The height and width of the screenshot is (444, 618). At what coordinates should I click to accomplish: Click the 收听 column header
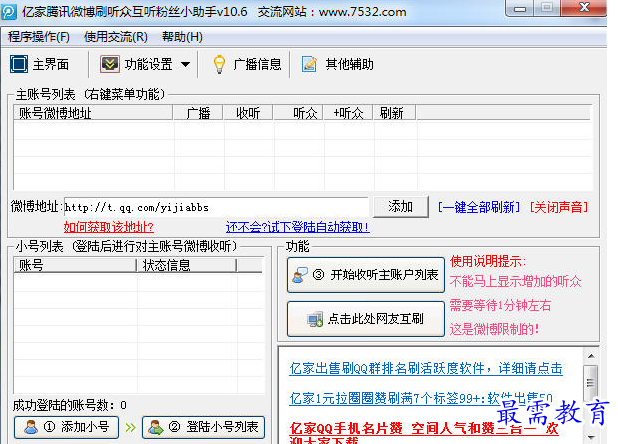[x=248, y=113]
